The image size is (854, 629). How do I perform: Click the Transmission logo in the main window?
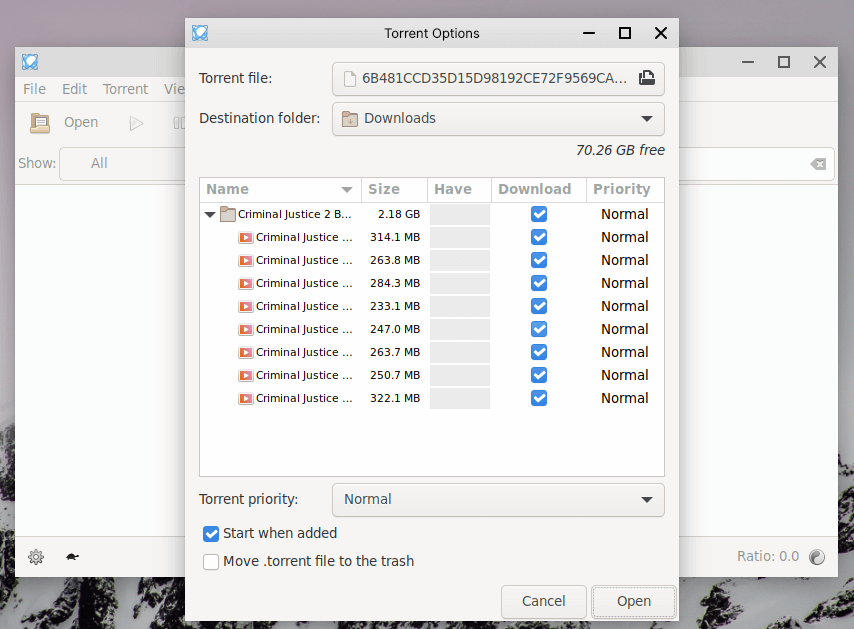tap(30, 62)
